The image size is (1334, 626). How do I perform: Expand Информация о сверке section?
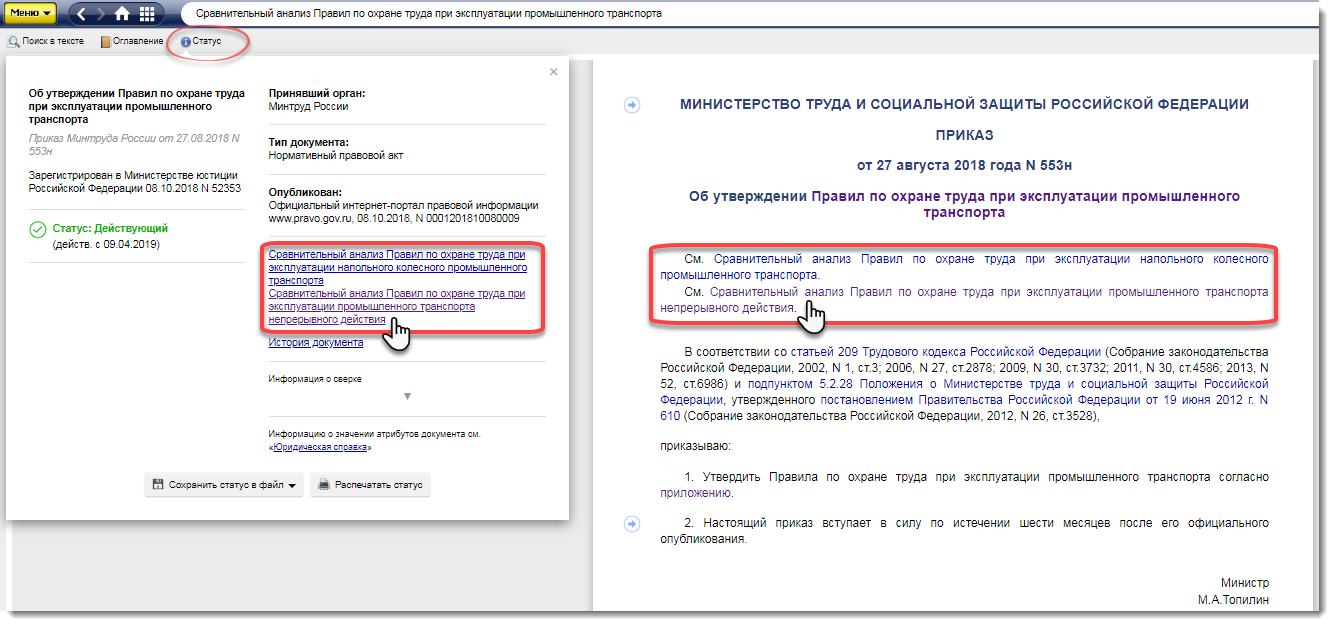406,396
